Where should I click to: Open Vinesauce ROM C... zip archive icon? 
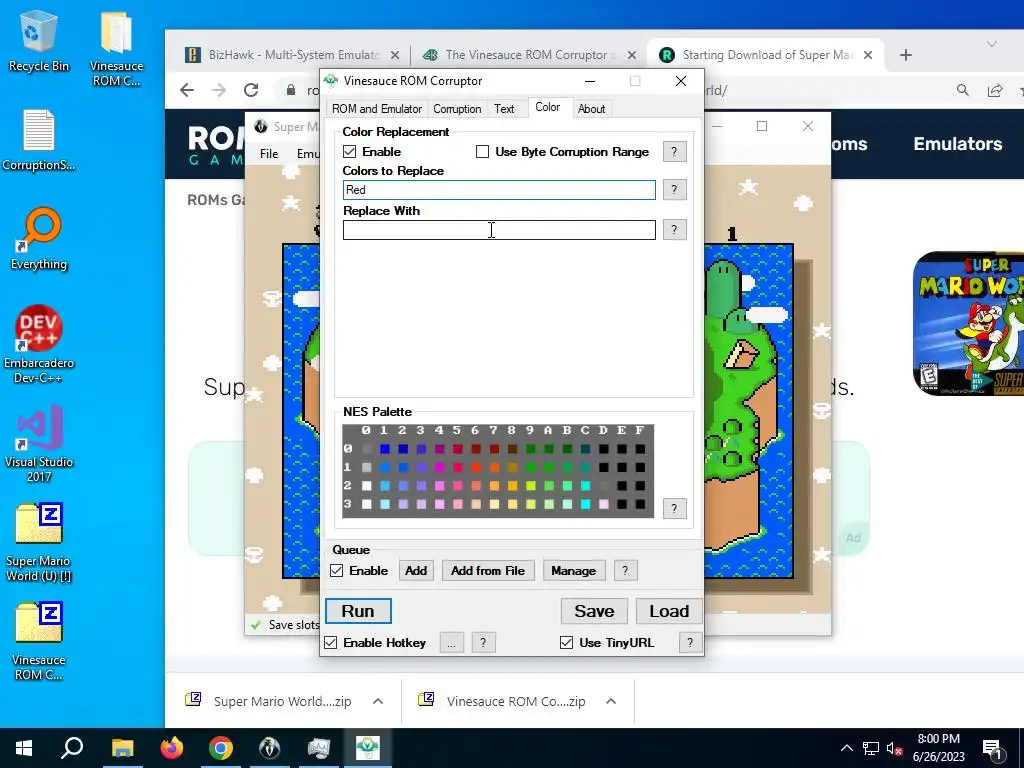point(39,642)
